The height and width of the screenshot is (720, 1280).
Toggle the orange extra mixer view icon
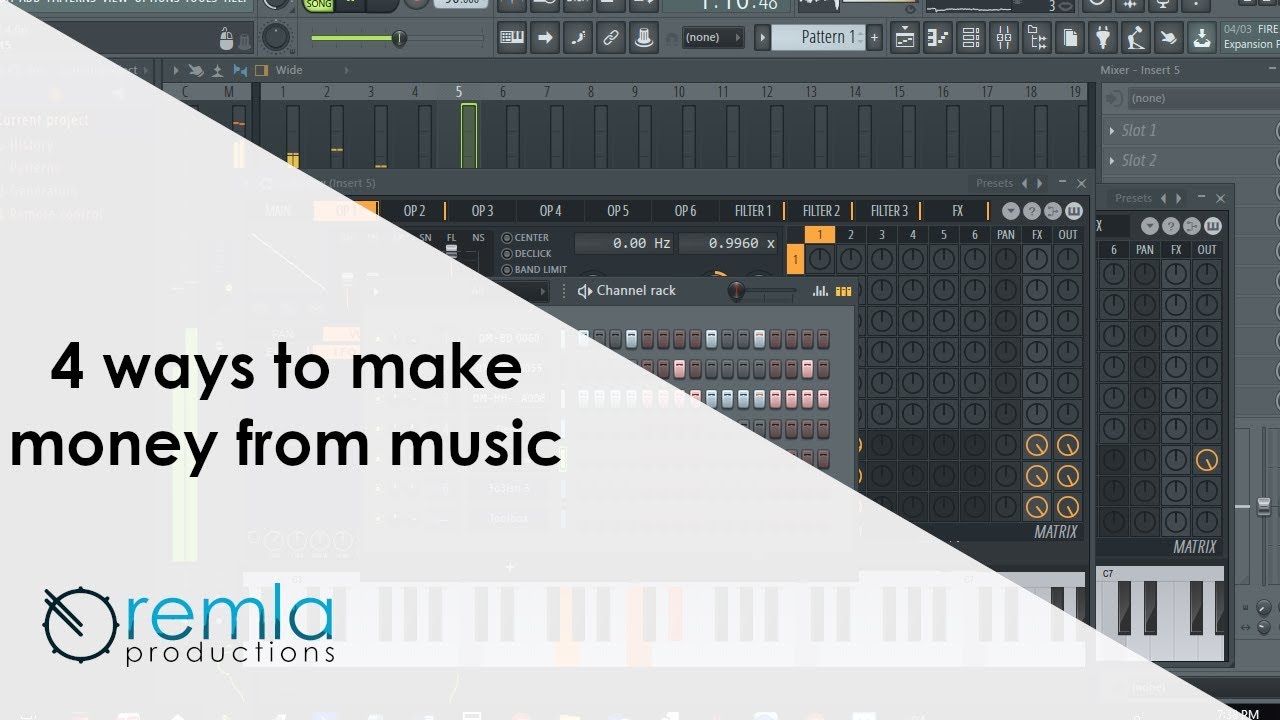261,70
